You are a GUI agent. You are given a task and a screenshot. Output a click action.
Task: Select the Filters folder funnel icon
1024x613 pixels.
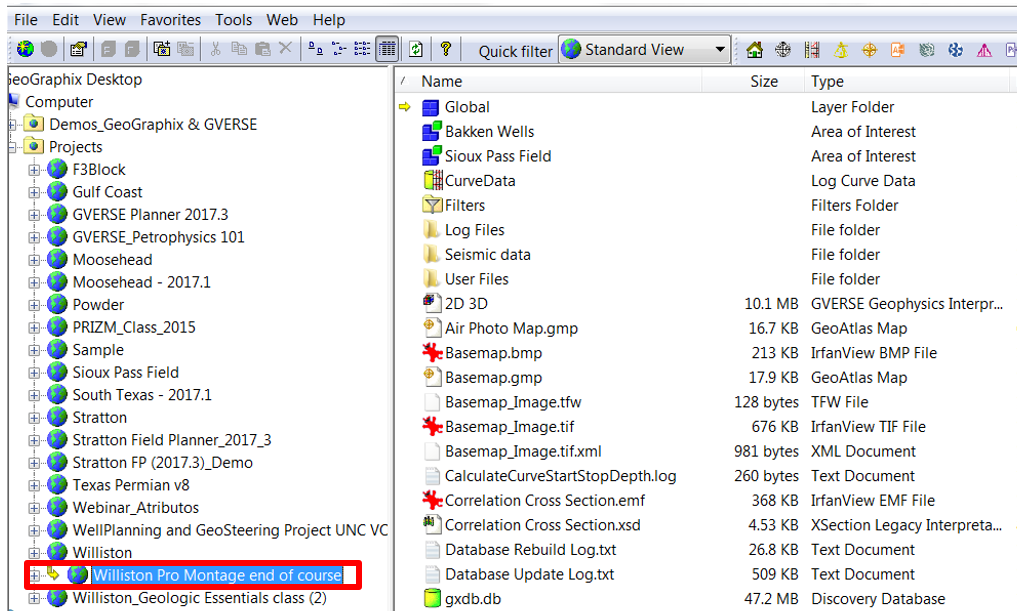[x=432, y=206]
